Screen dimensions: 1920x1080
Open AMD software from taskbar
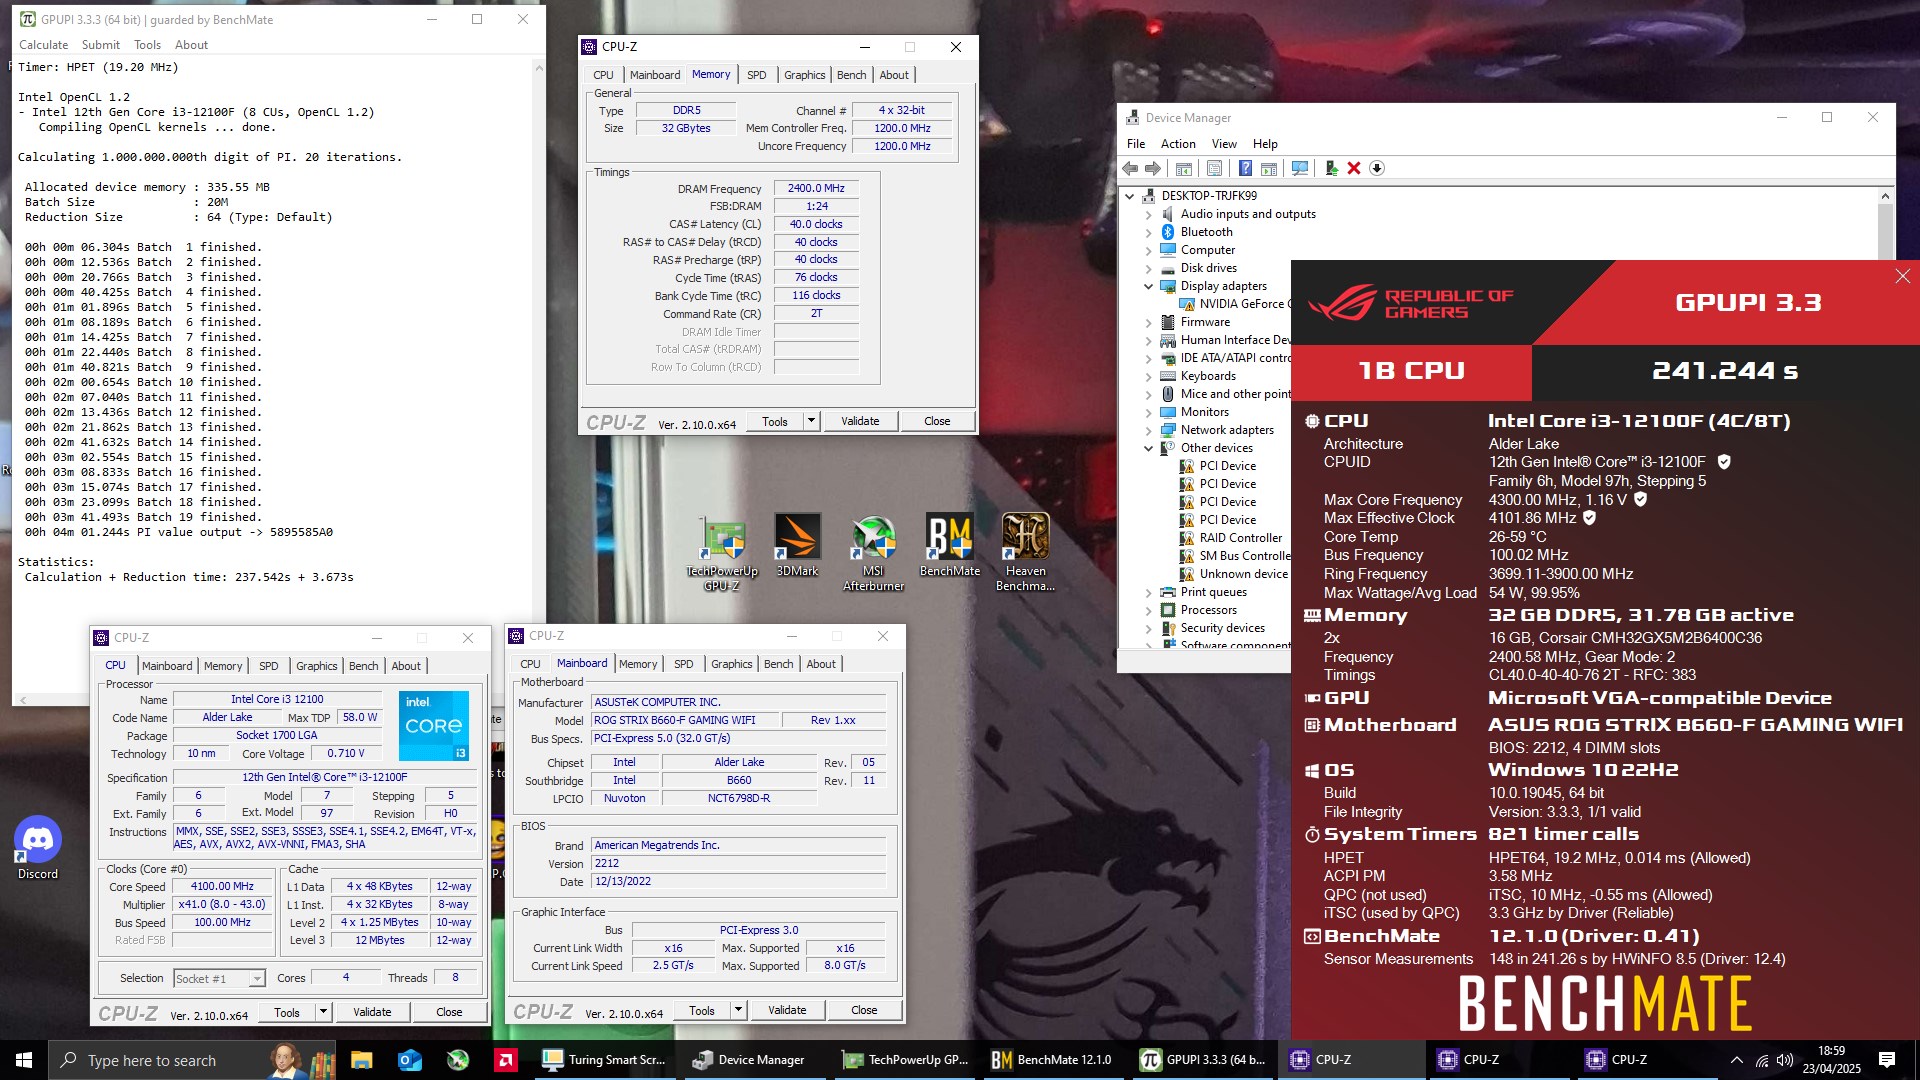point(506,1060)
